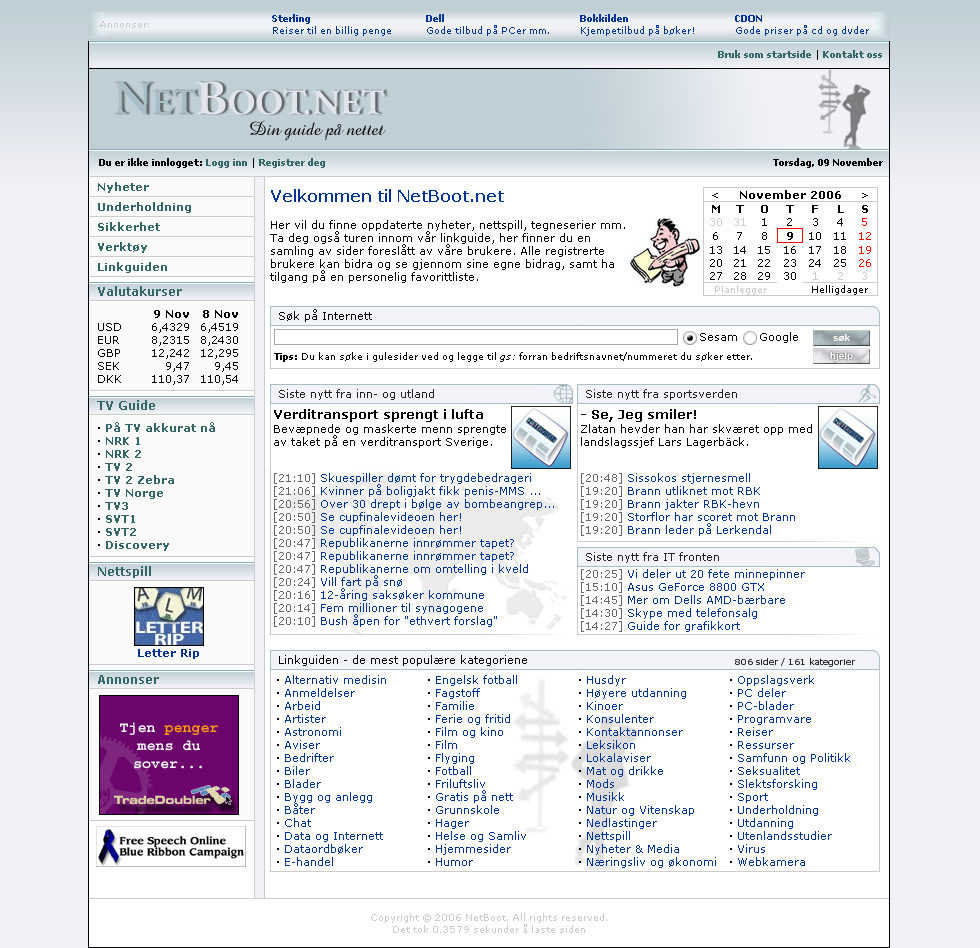Open the NRK 1 TV guide
Viewport: 980px width, 948px height.
coord(123,441)
